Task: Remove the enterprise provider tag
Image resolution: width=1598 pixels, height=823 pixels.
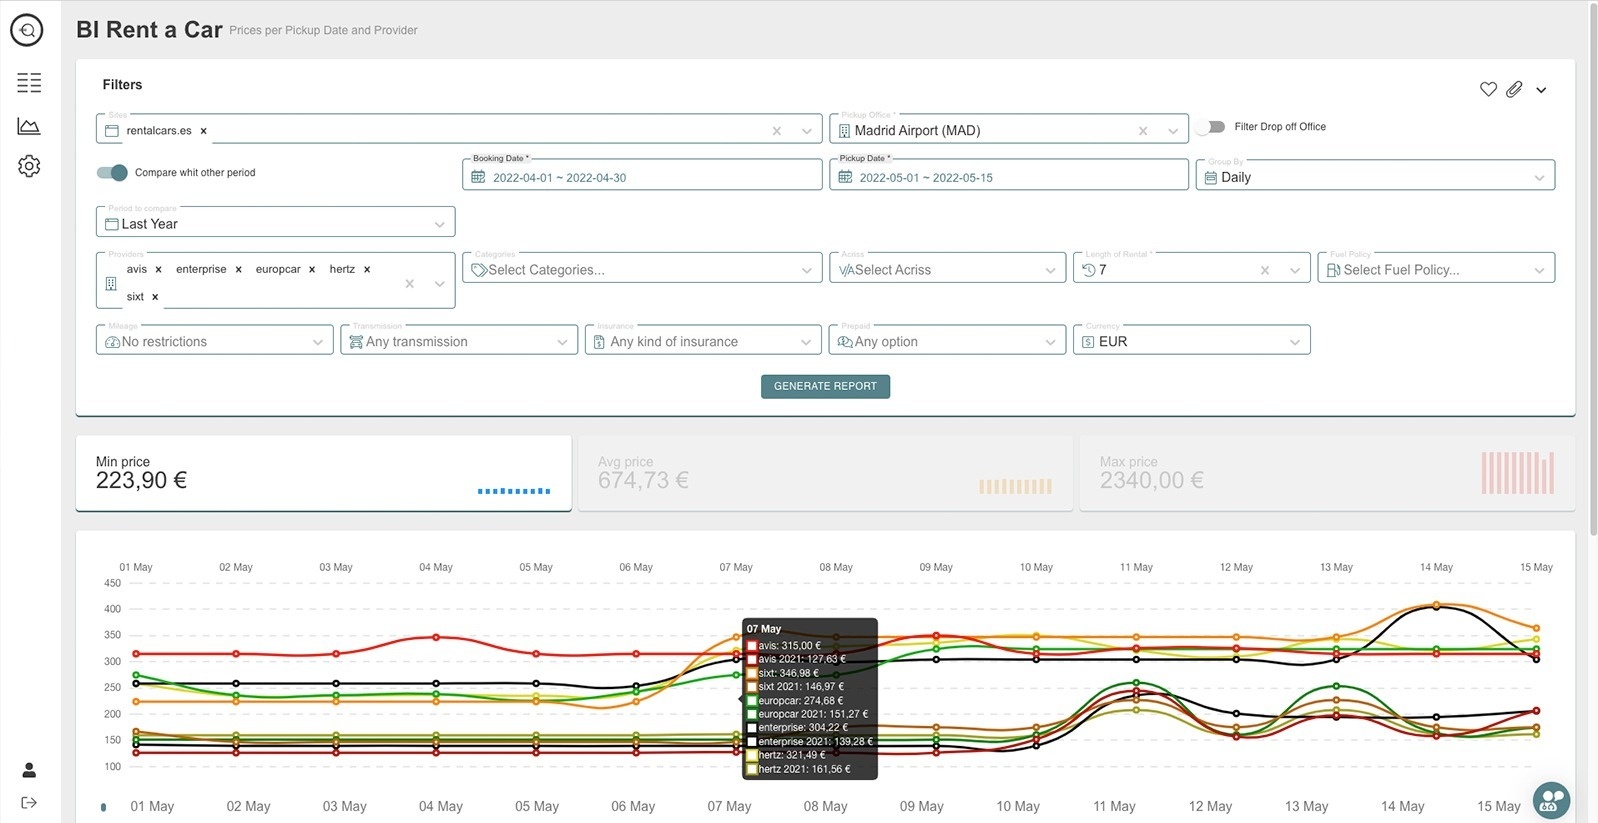Action: coord(238,270)
